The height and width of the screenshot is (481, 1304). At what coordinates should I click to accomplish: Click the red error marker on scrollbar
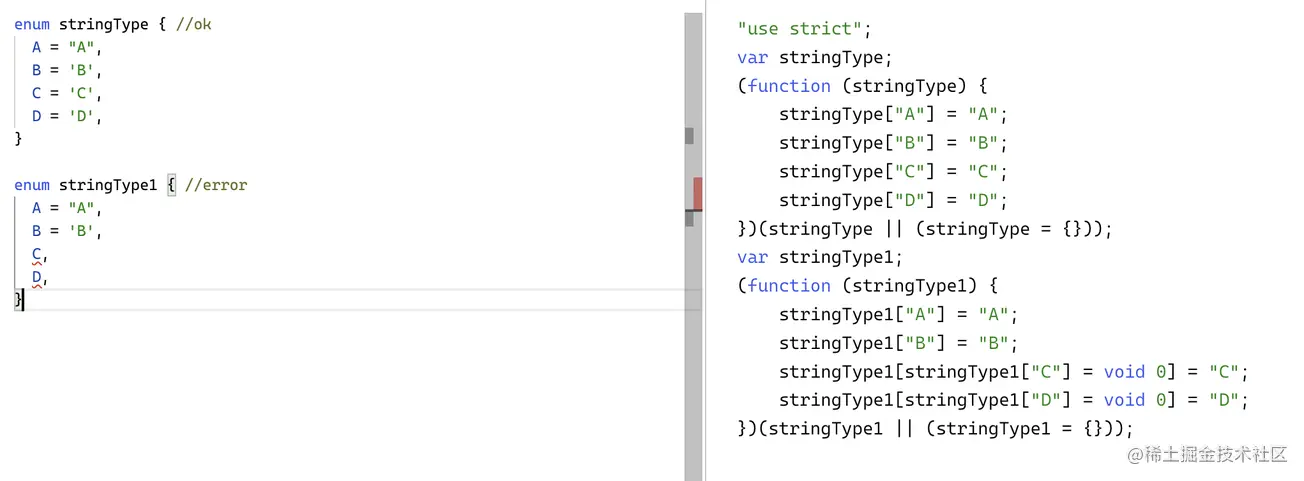coord(698,193)
